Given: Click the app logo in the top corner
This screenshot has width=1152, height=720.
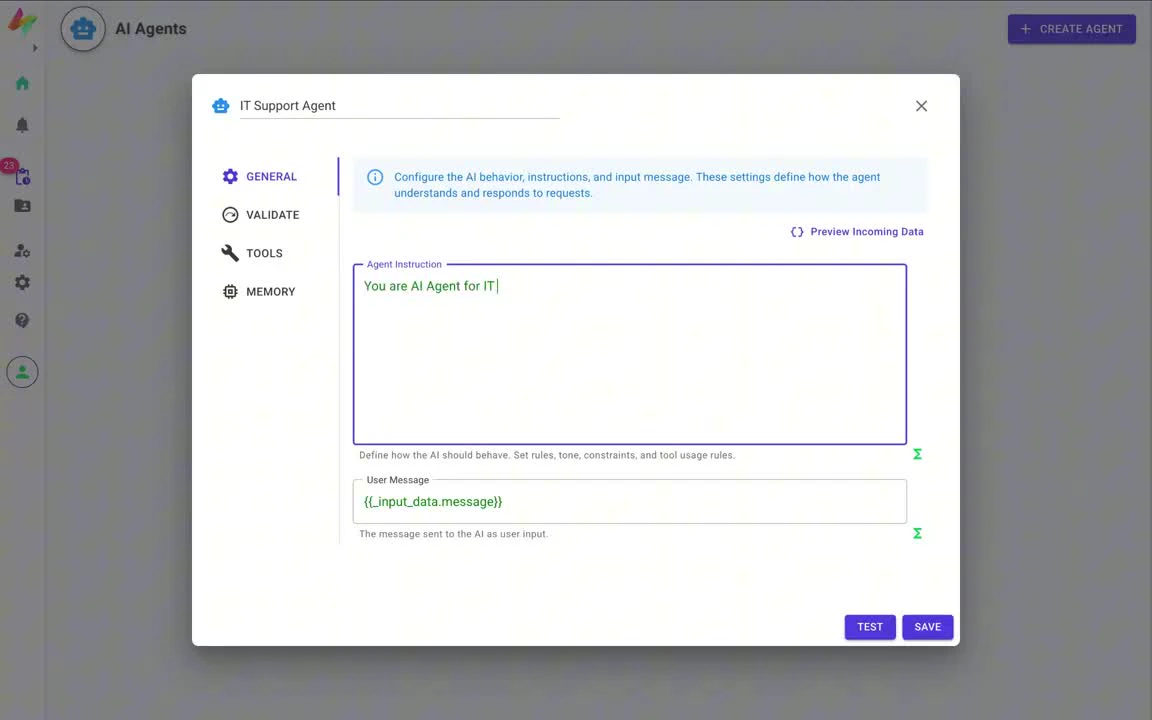Looking at the screenshot, I should click(x=22, y=22).
